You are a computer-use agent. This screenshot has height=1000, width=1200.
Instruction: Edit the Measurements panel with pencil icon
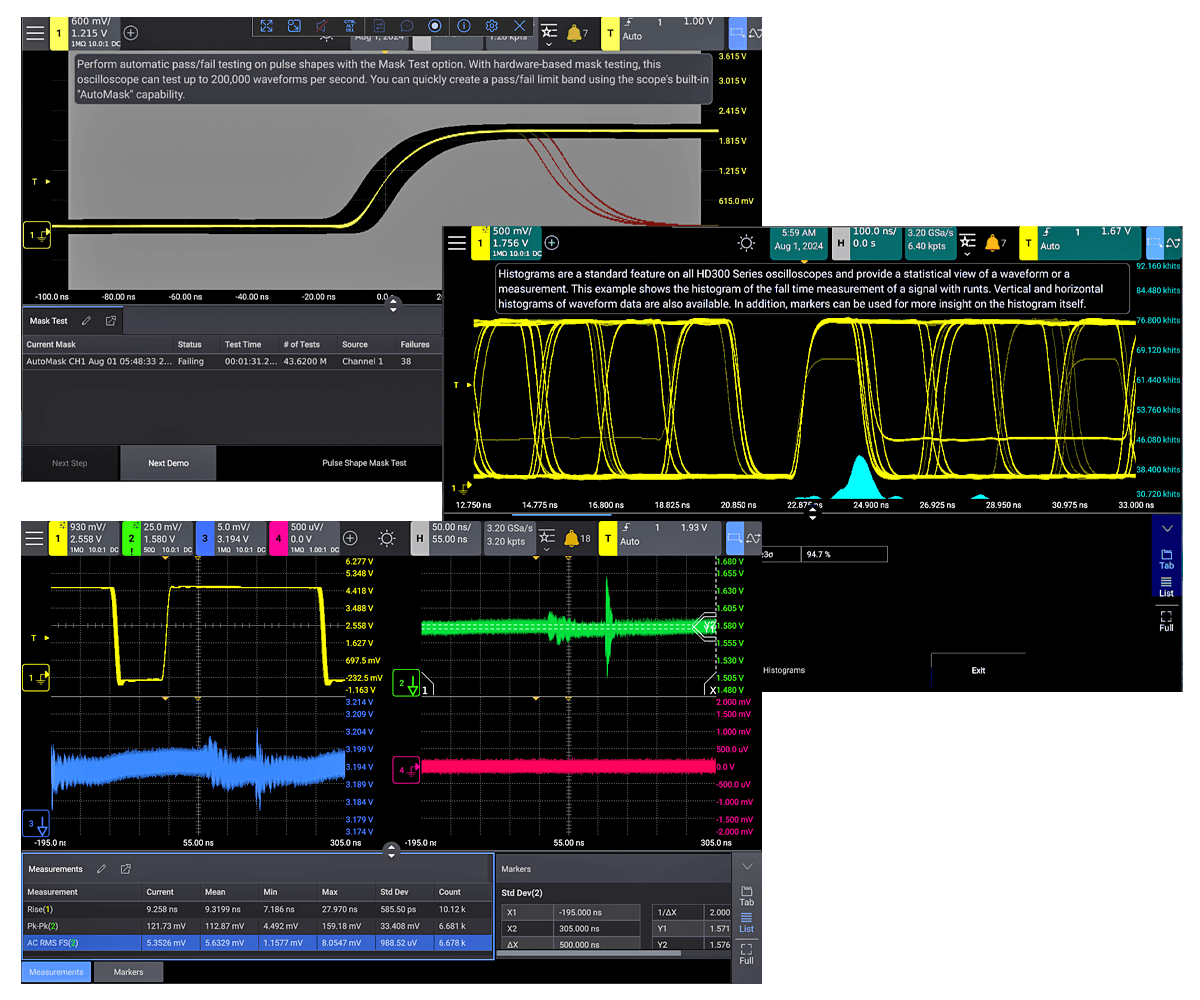click(x=101, y=869)
